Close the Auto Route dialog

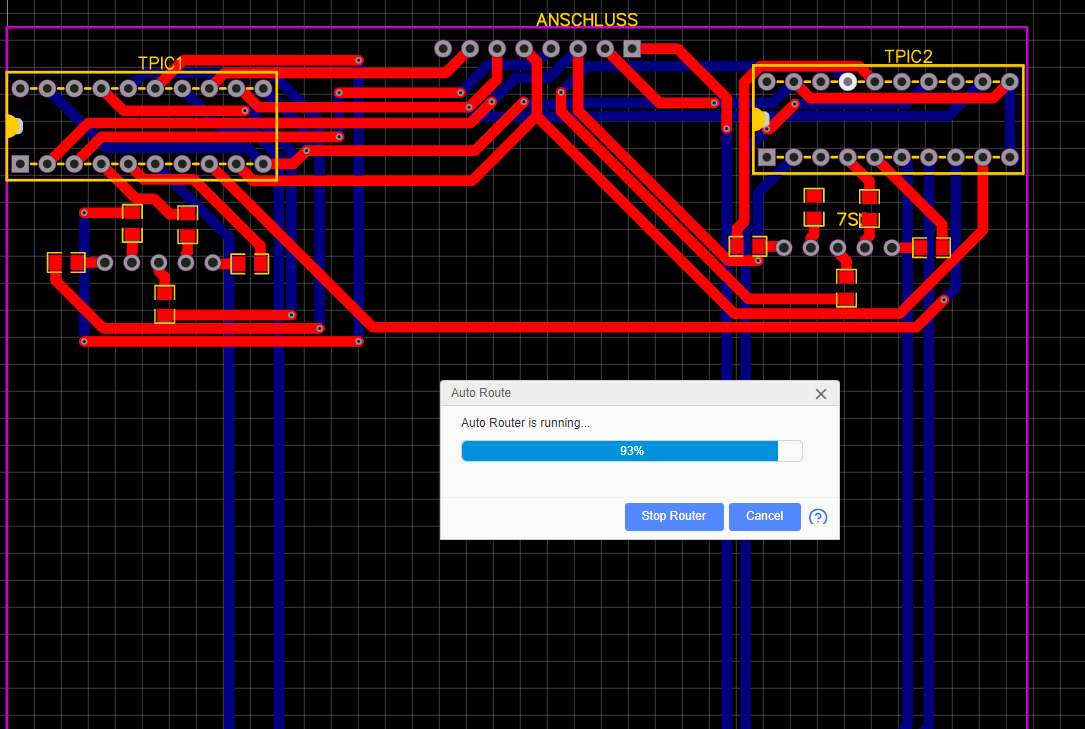820,393
